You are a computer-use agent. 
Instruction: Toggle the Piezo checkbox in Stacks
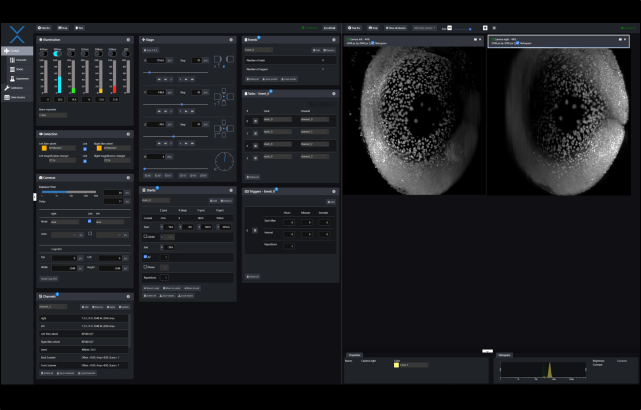point(146,267)
